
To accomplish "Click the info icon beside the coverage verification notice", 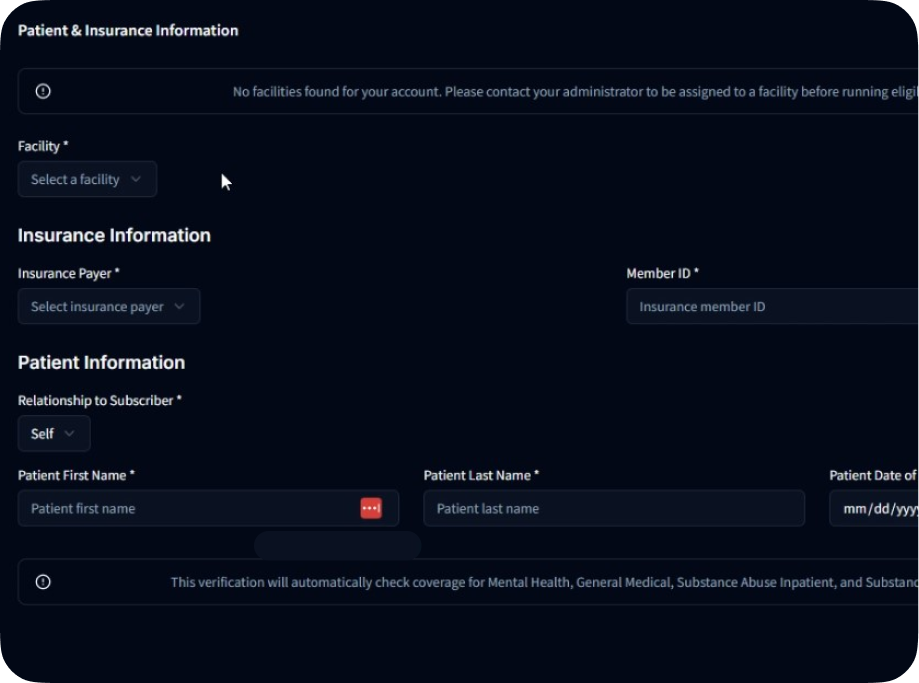I will click(42, 581).
